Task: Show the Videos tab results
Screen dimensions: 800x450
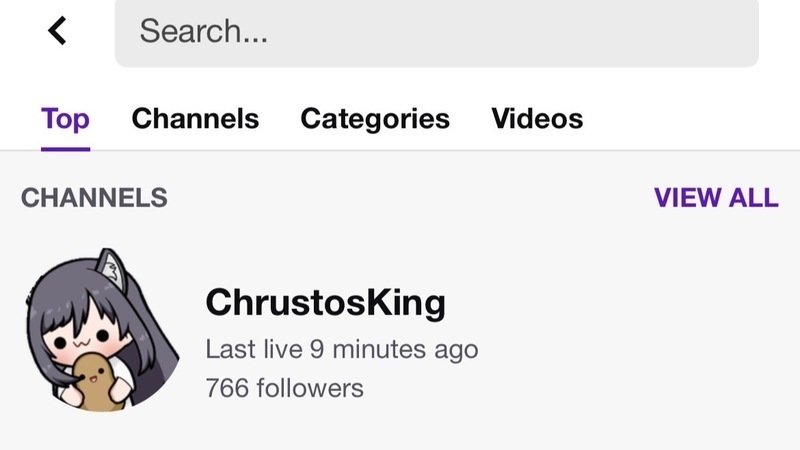Action: point(537,119)
